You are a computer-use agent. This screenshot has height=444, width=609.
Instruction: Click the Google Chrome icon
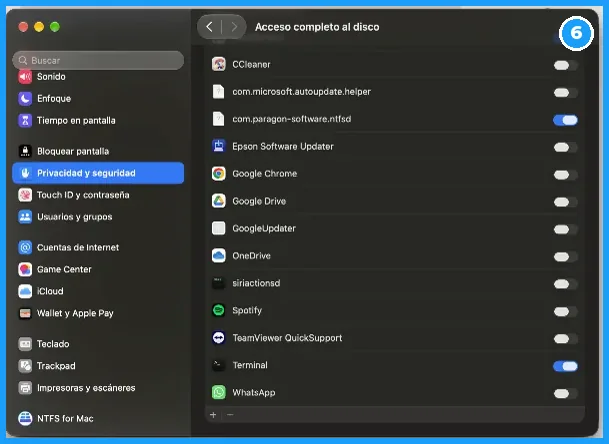[x=219, y=174]
